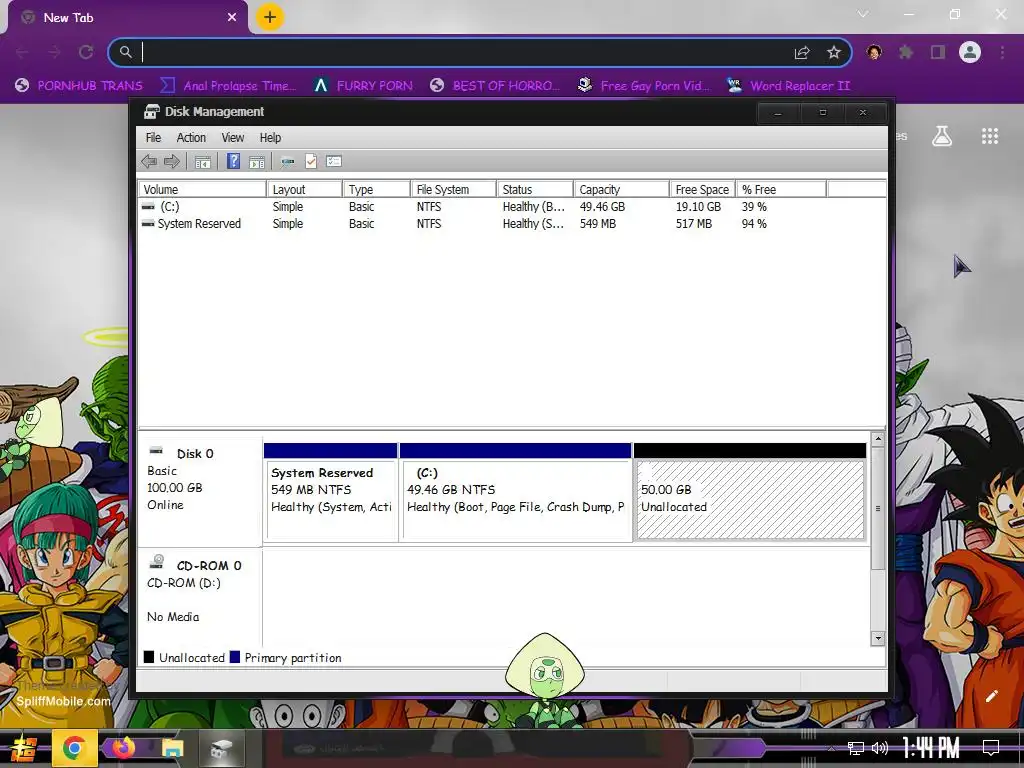
Task: Open Chrome's three-dot menu
Action: coord(1002,52)
